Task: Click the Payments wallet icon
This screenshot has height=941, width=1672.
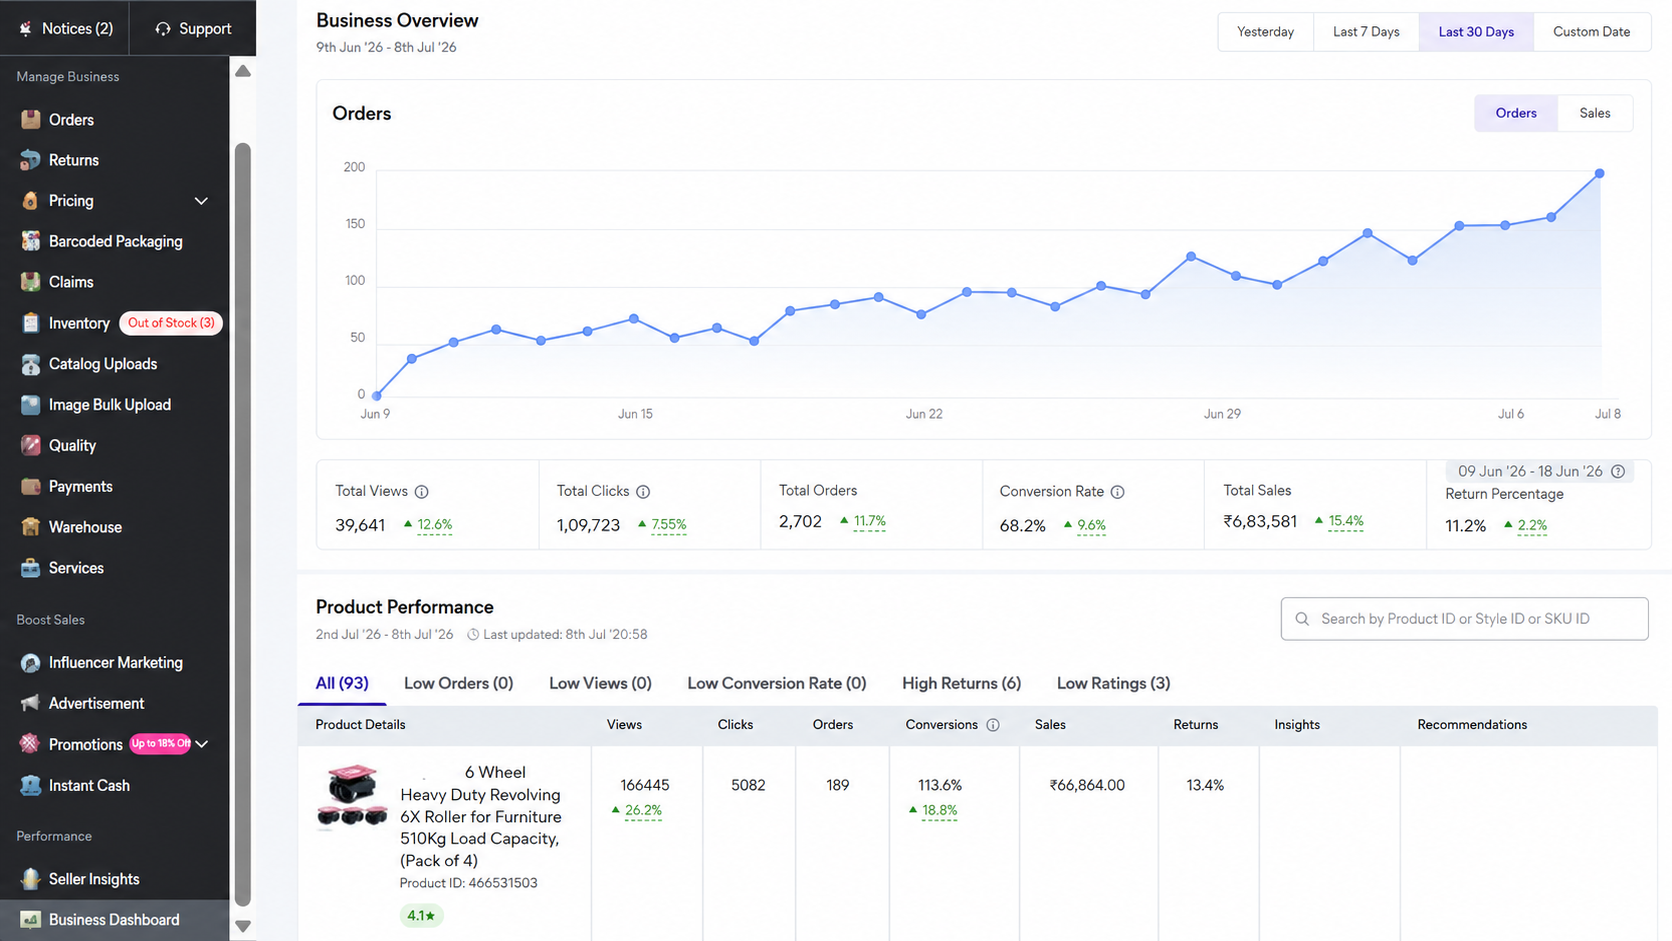Action: (30, 486)
